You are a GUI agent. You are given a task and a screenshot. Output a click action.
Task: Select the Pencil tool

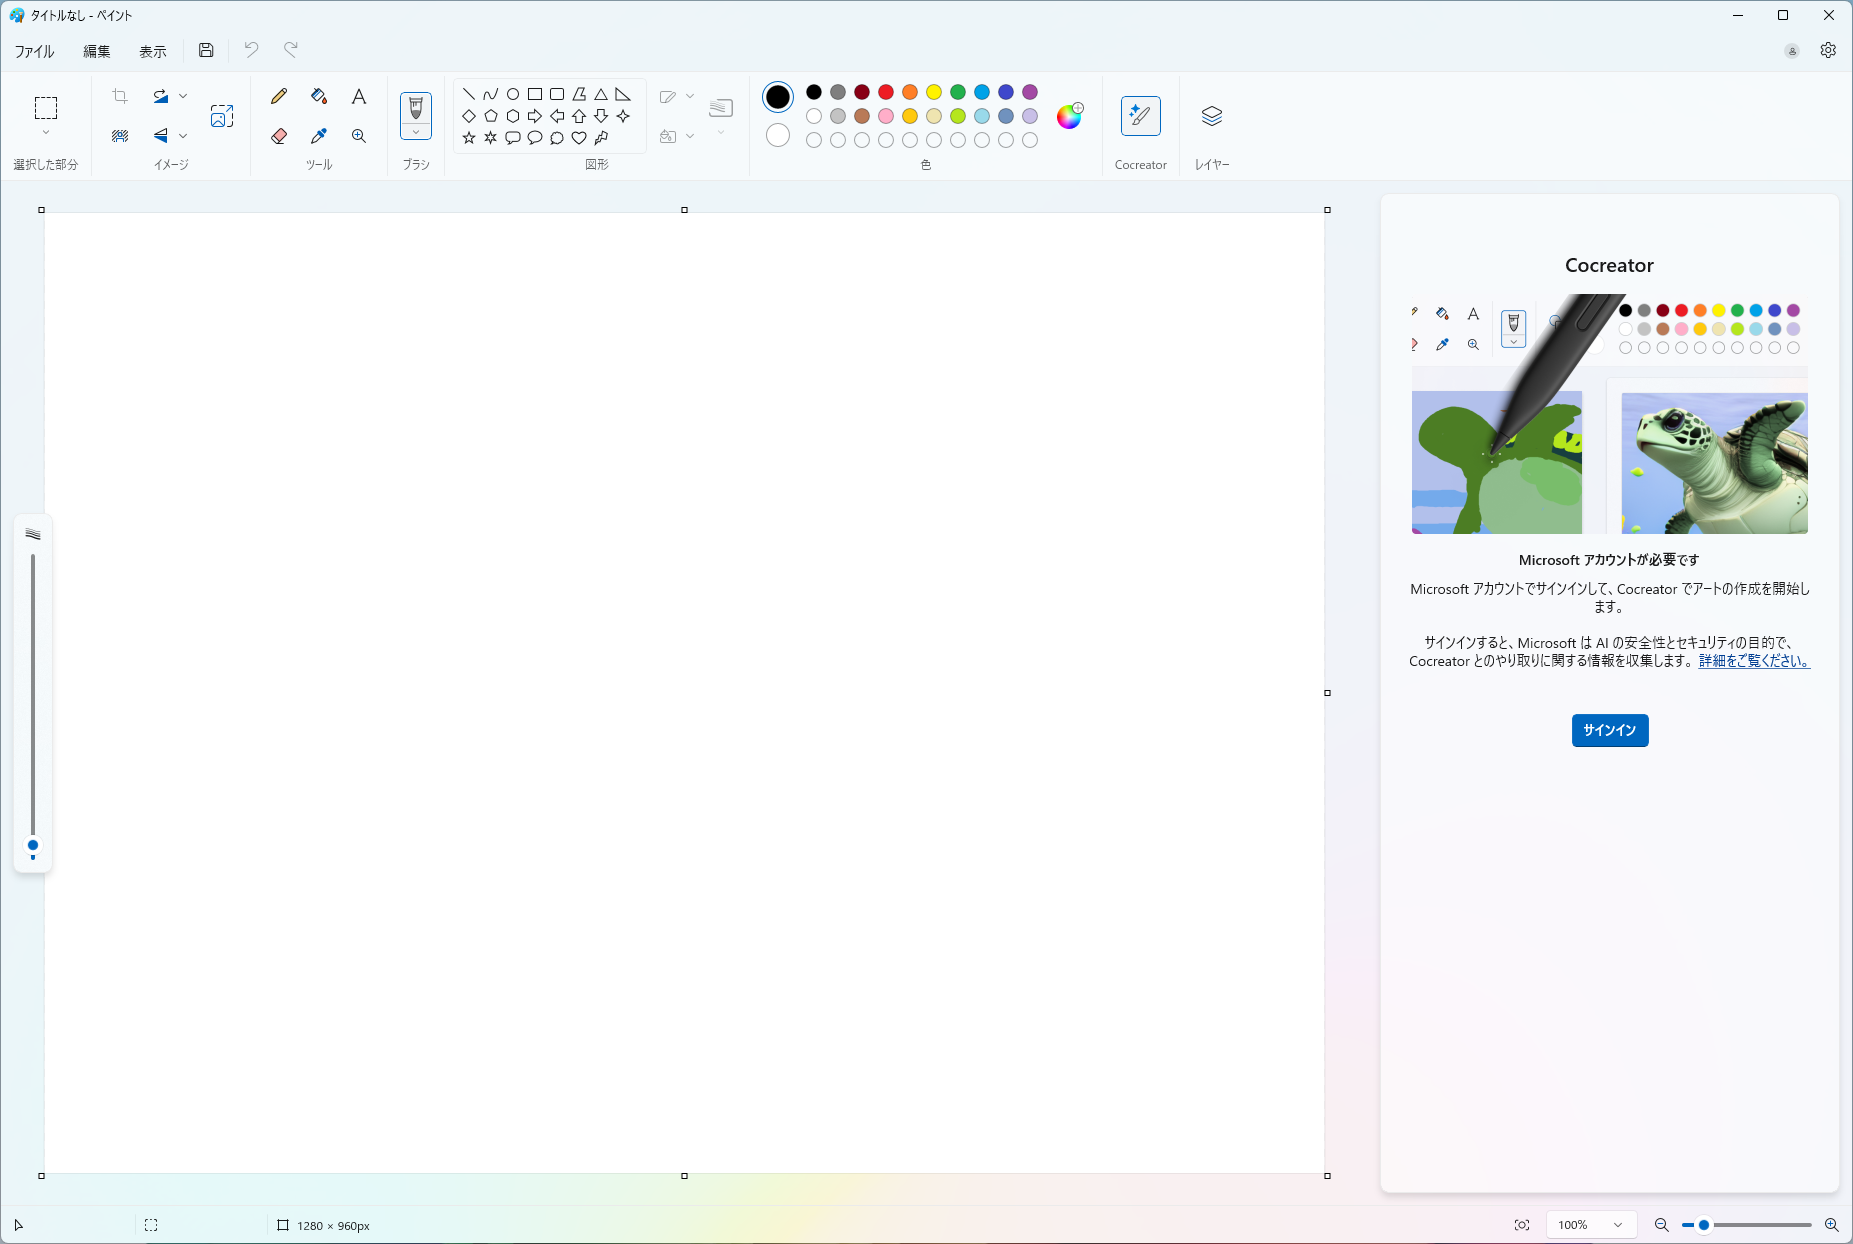pos(279,96)
